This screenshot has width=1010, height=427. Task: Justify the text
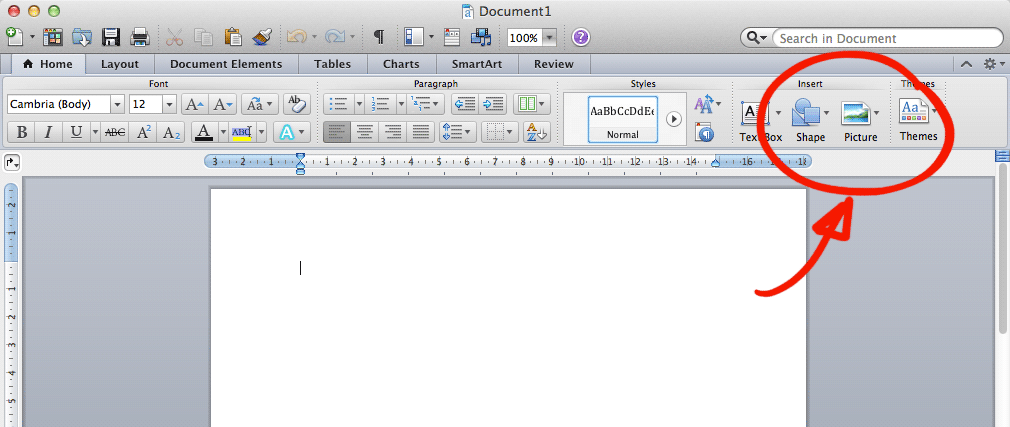(x=421, y=132)
